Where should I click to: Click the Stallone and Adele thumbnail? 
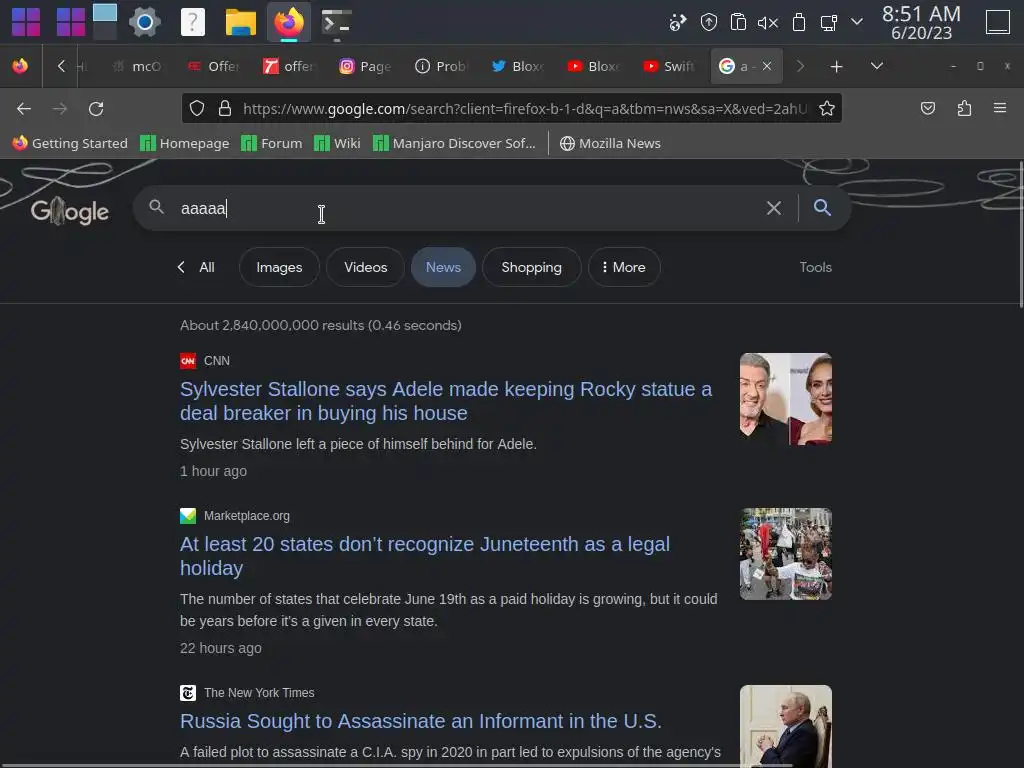(x=786, y=399)
